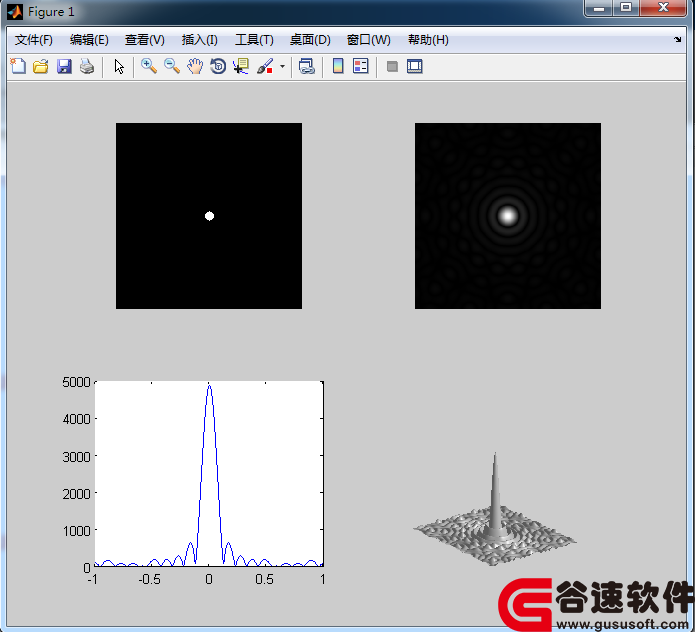Screen dimensions: 695x632
Task: Open the 查看(V) menu
Action: click(144, 40)
